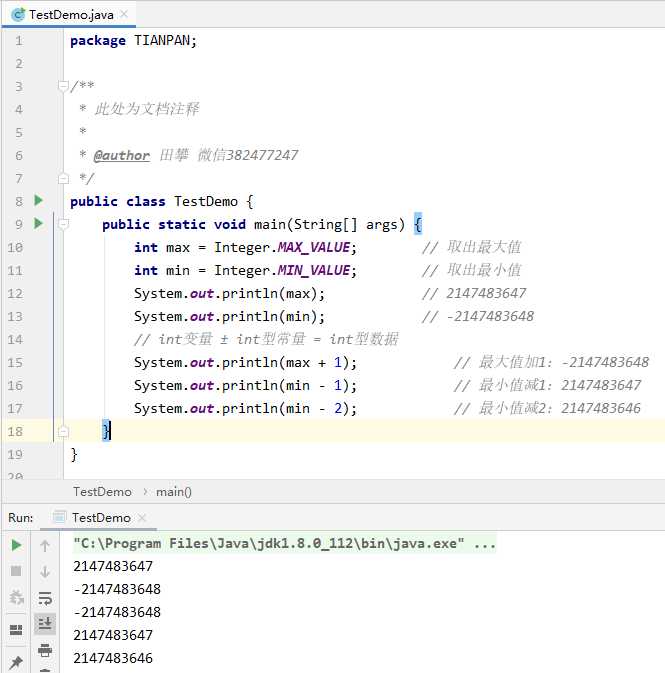Click the class name TestDemo in its declaration
This screenshot has height=673, width=665.
(x=206, y=201)
